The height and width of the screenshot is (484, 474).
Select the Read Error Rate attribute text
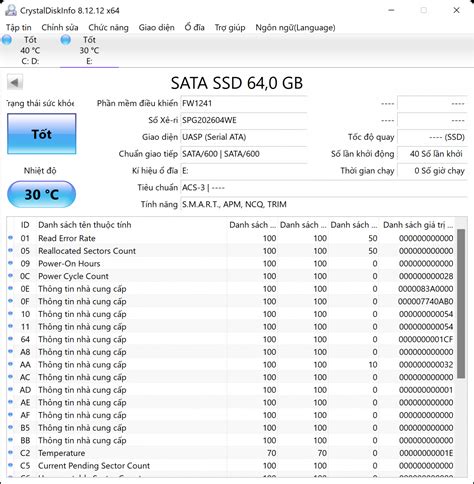67,238
